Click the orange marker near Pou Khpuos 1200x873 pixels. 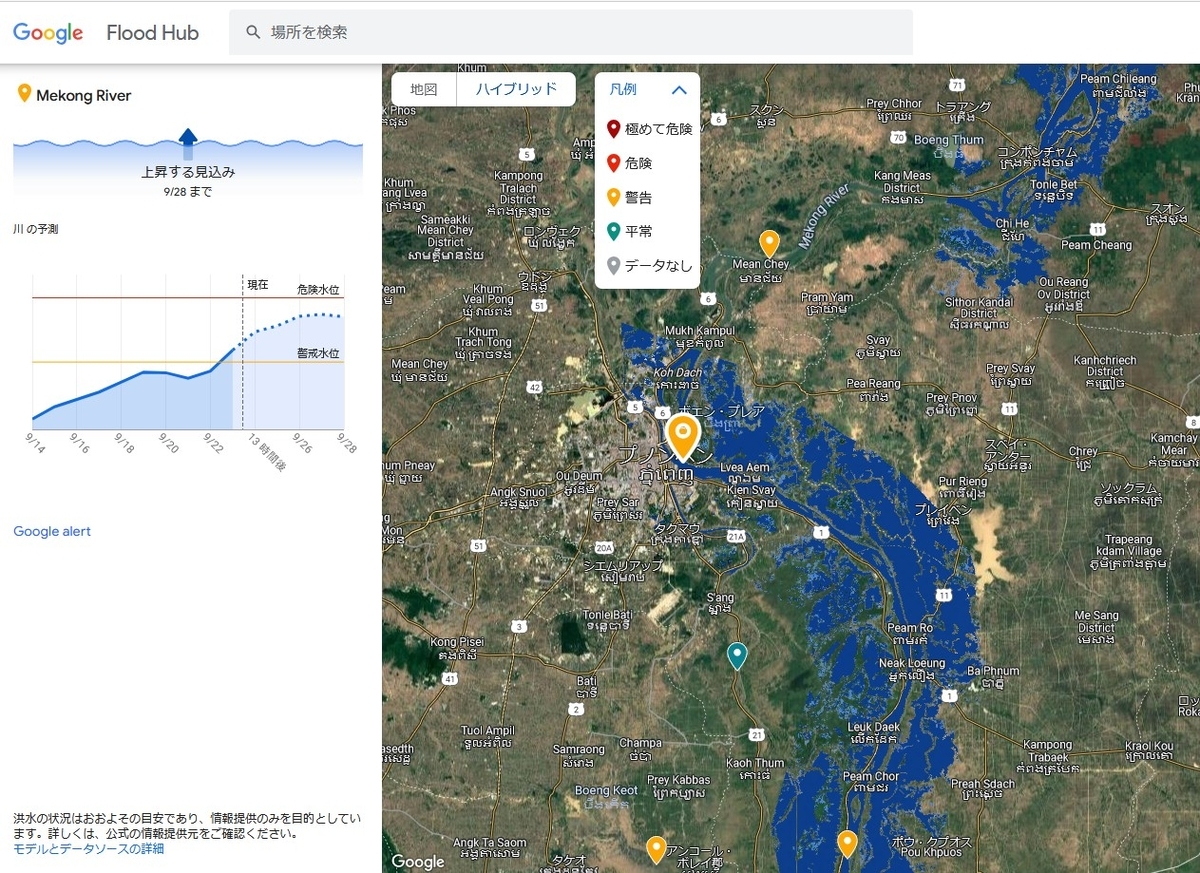pos(847,844)
